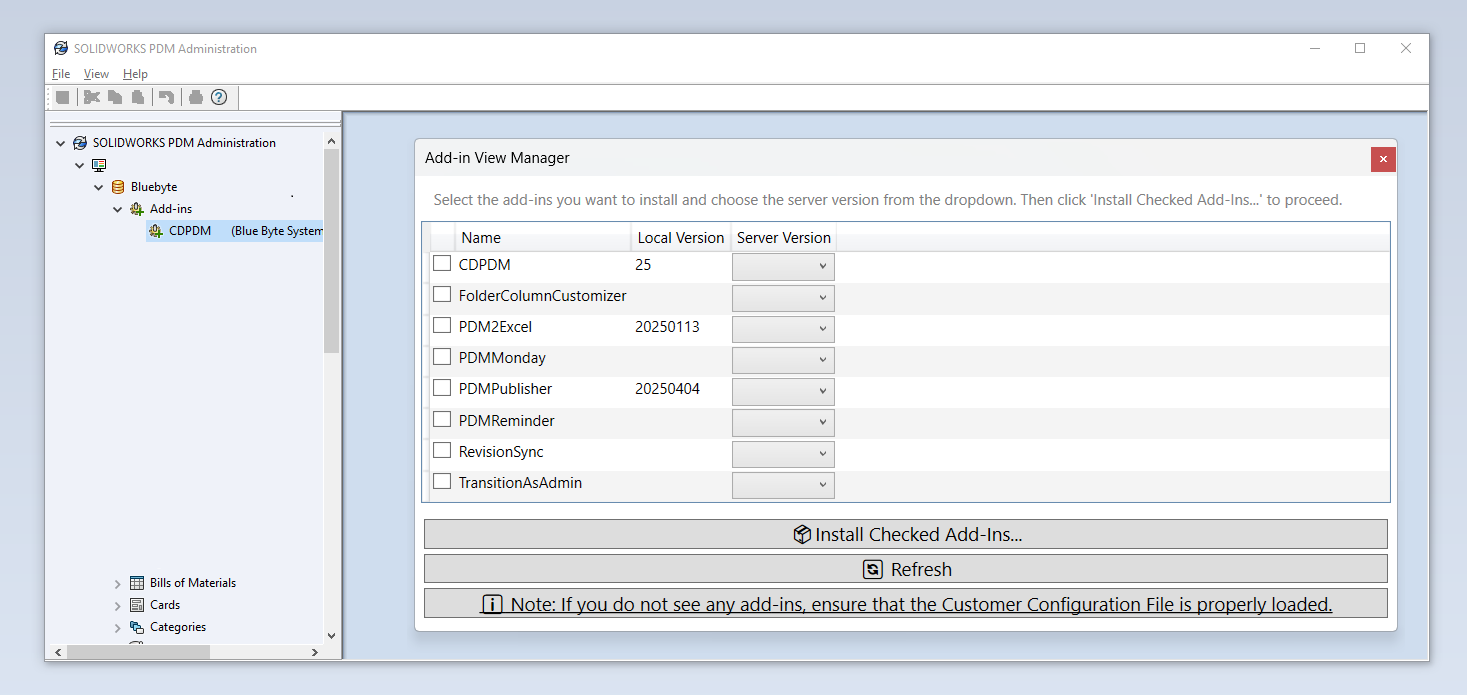Image resolution: width=1467 pixels, height=695 pixels.
Task: Click the Save toolbar icon
Action: click(63, 97)
